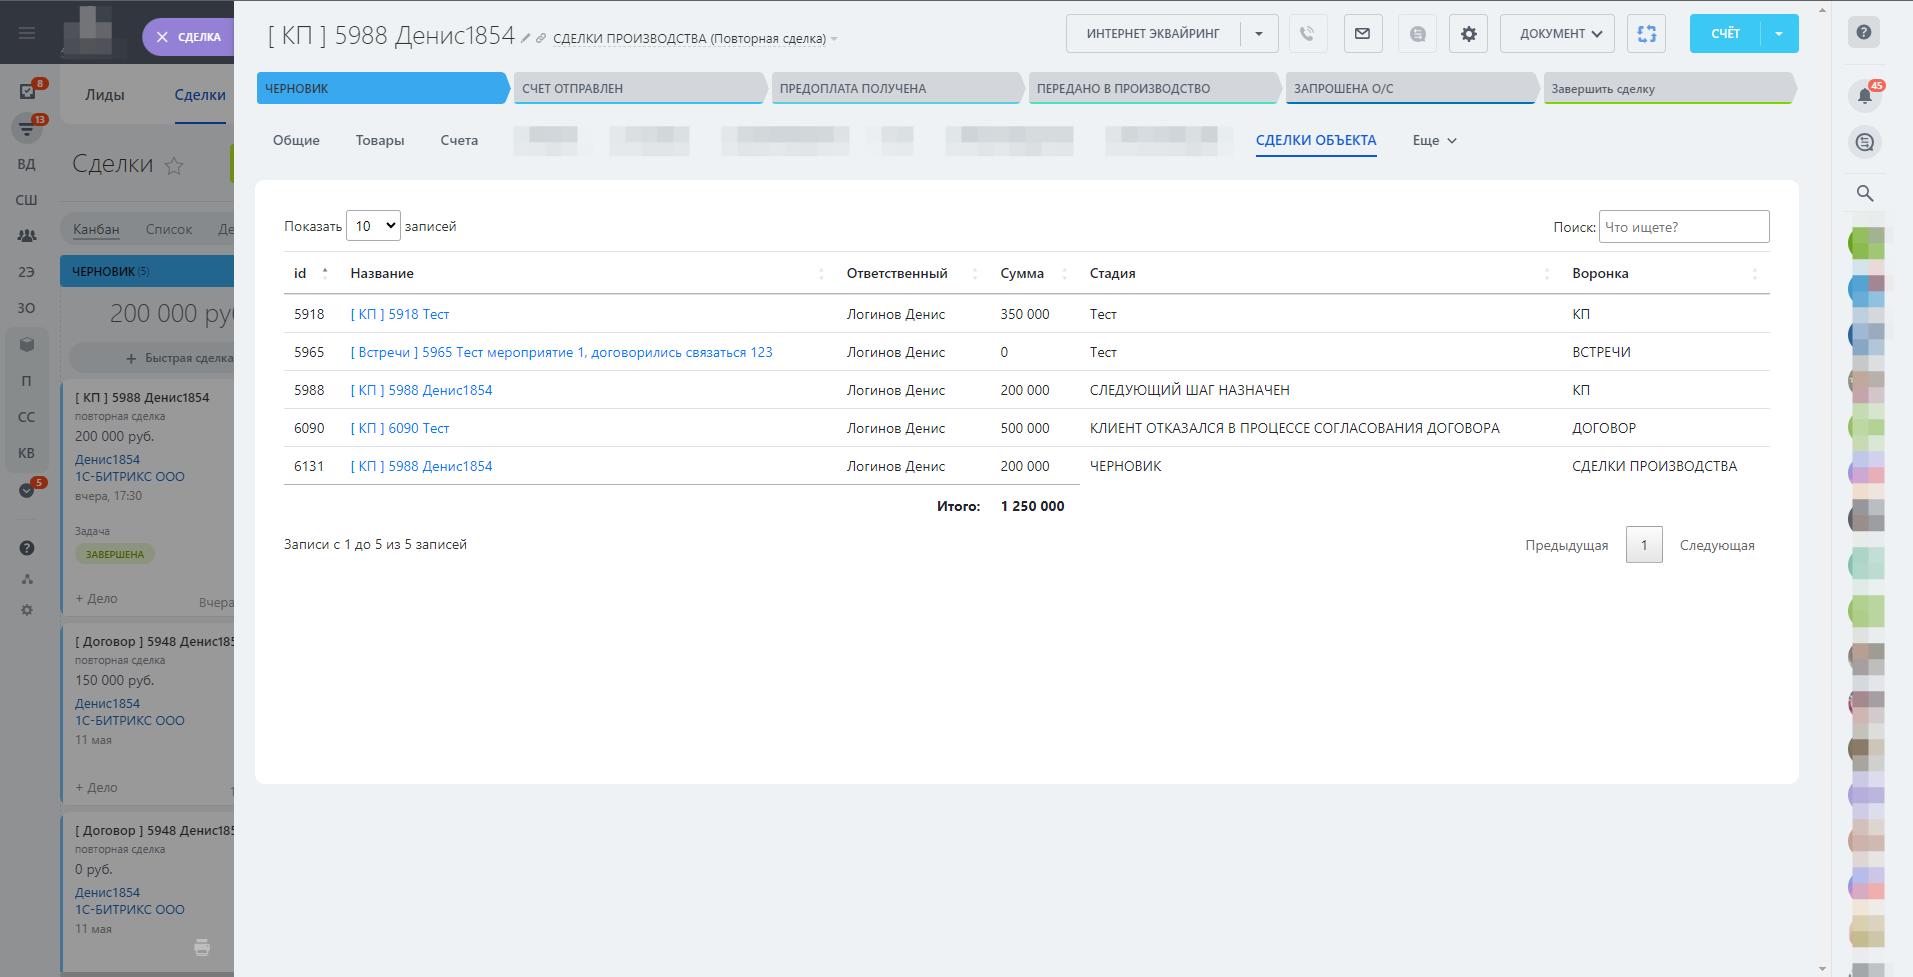Click the magnifier search icon in right panel

tap(1864, 193)
